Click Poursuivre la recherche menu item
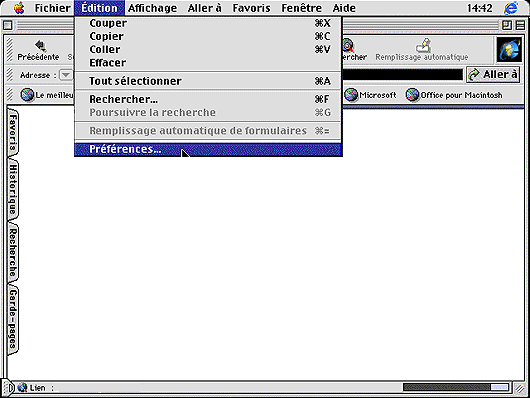The width and height of the screenshot is (530, 398). pyautogui.click(x=208, y=112)
